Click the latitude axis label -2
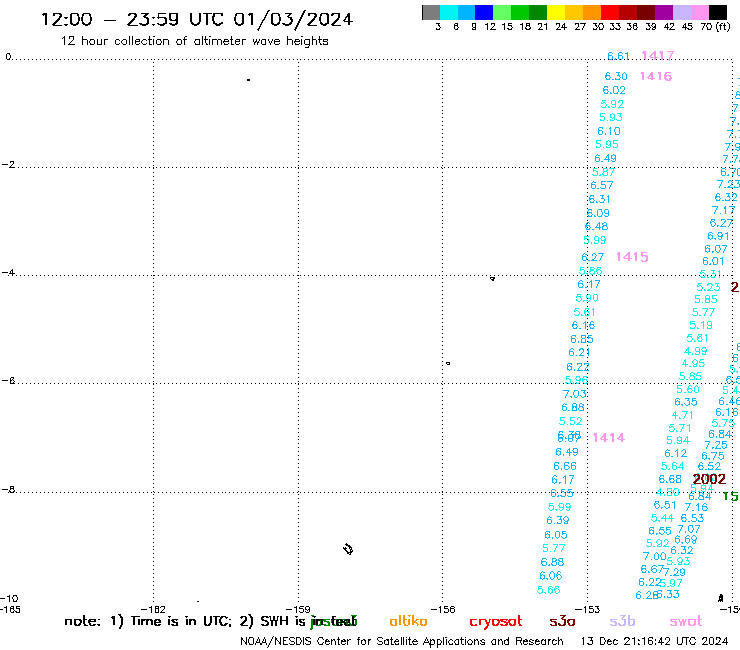The height and width of the screenshot is (650, 740). [8, 165]
